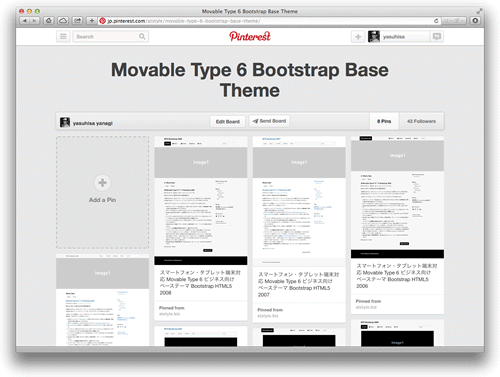500x377 pixels.
Task: Click the board title heading
Action: (250, 80)
